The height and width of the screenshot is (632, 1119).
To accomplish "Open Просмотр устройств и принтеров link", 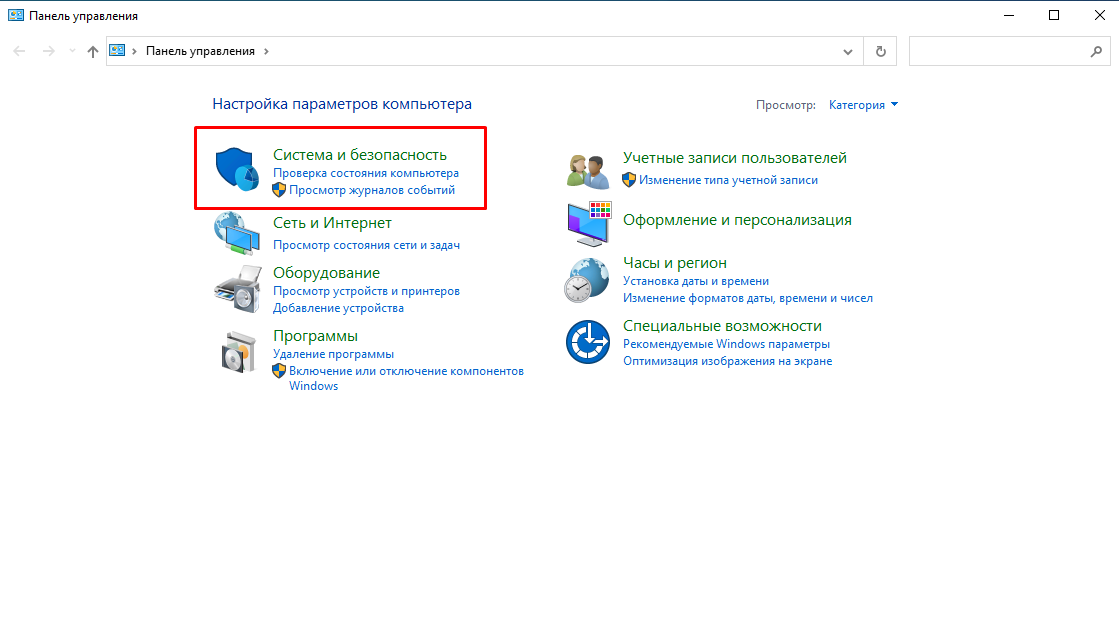I will (367, 291).
